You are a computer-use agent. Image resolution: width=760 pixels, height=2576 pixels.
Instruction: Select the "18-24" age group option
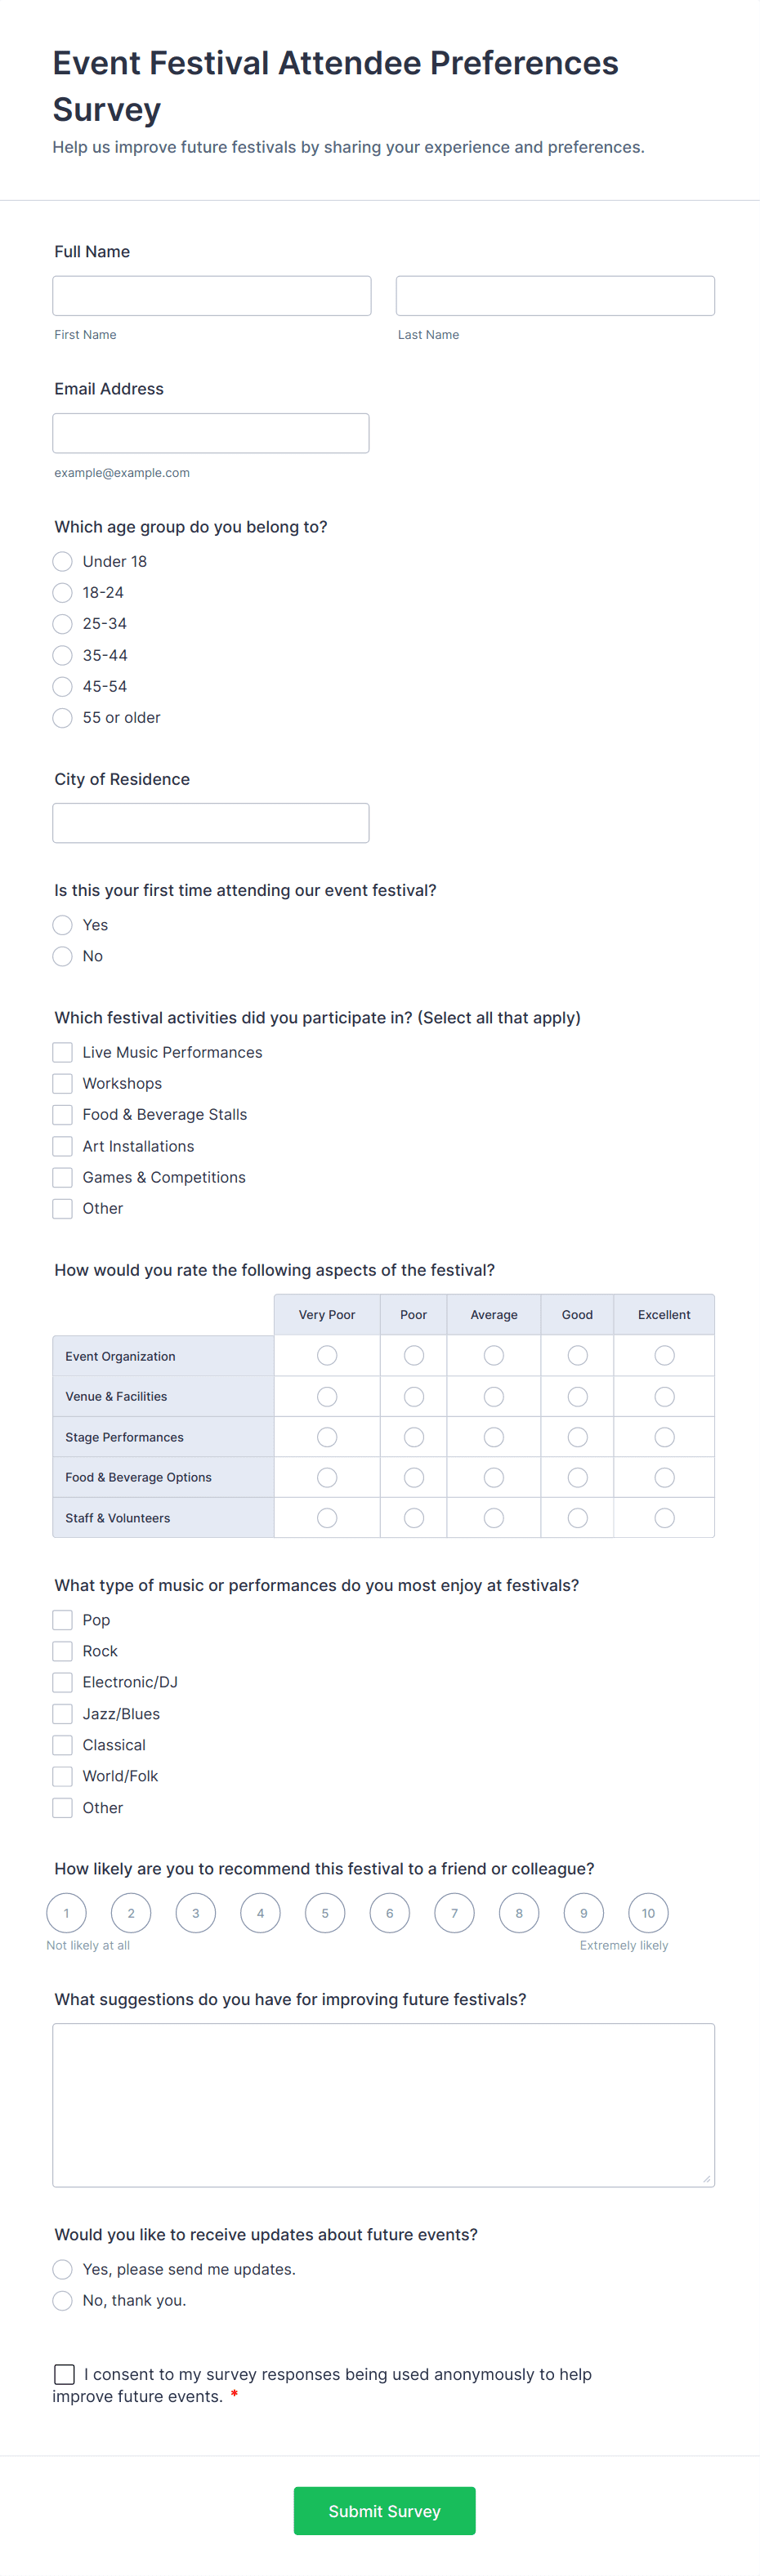[x=62, y=592]
